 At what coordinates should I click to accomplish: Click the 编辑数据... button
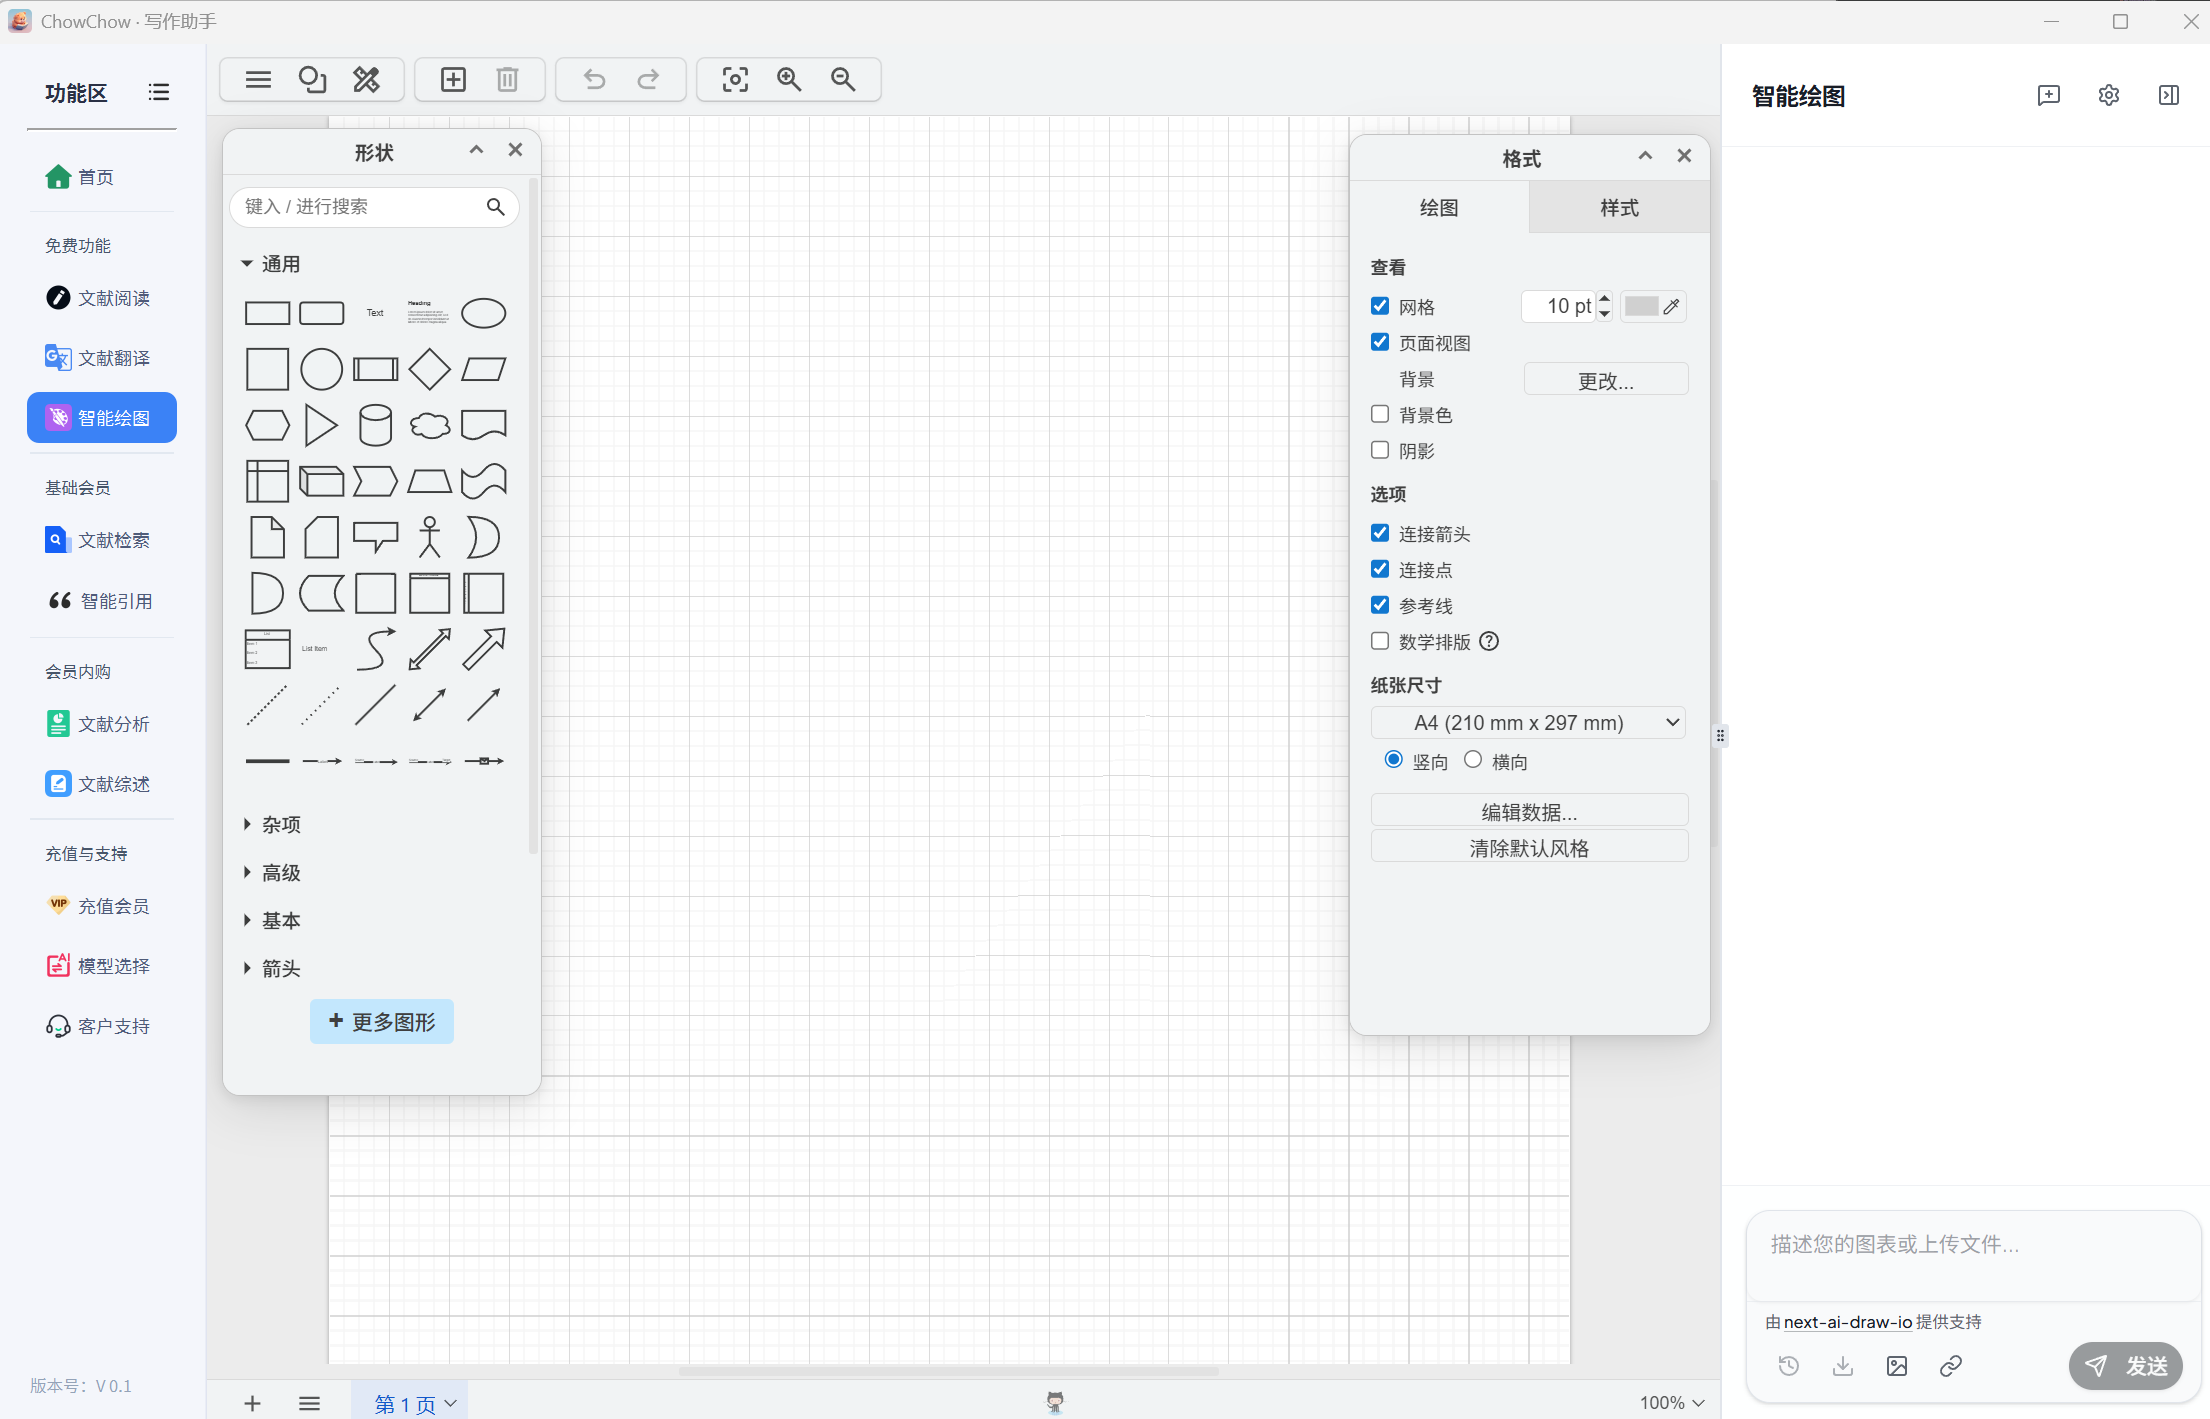[x=1528, y=811]
